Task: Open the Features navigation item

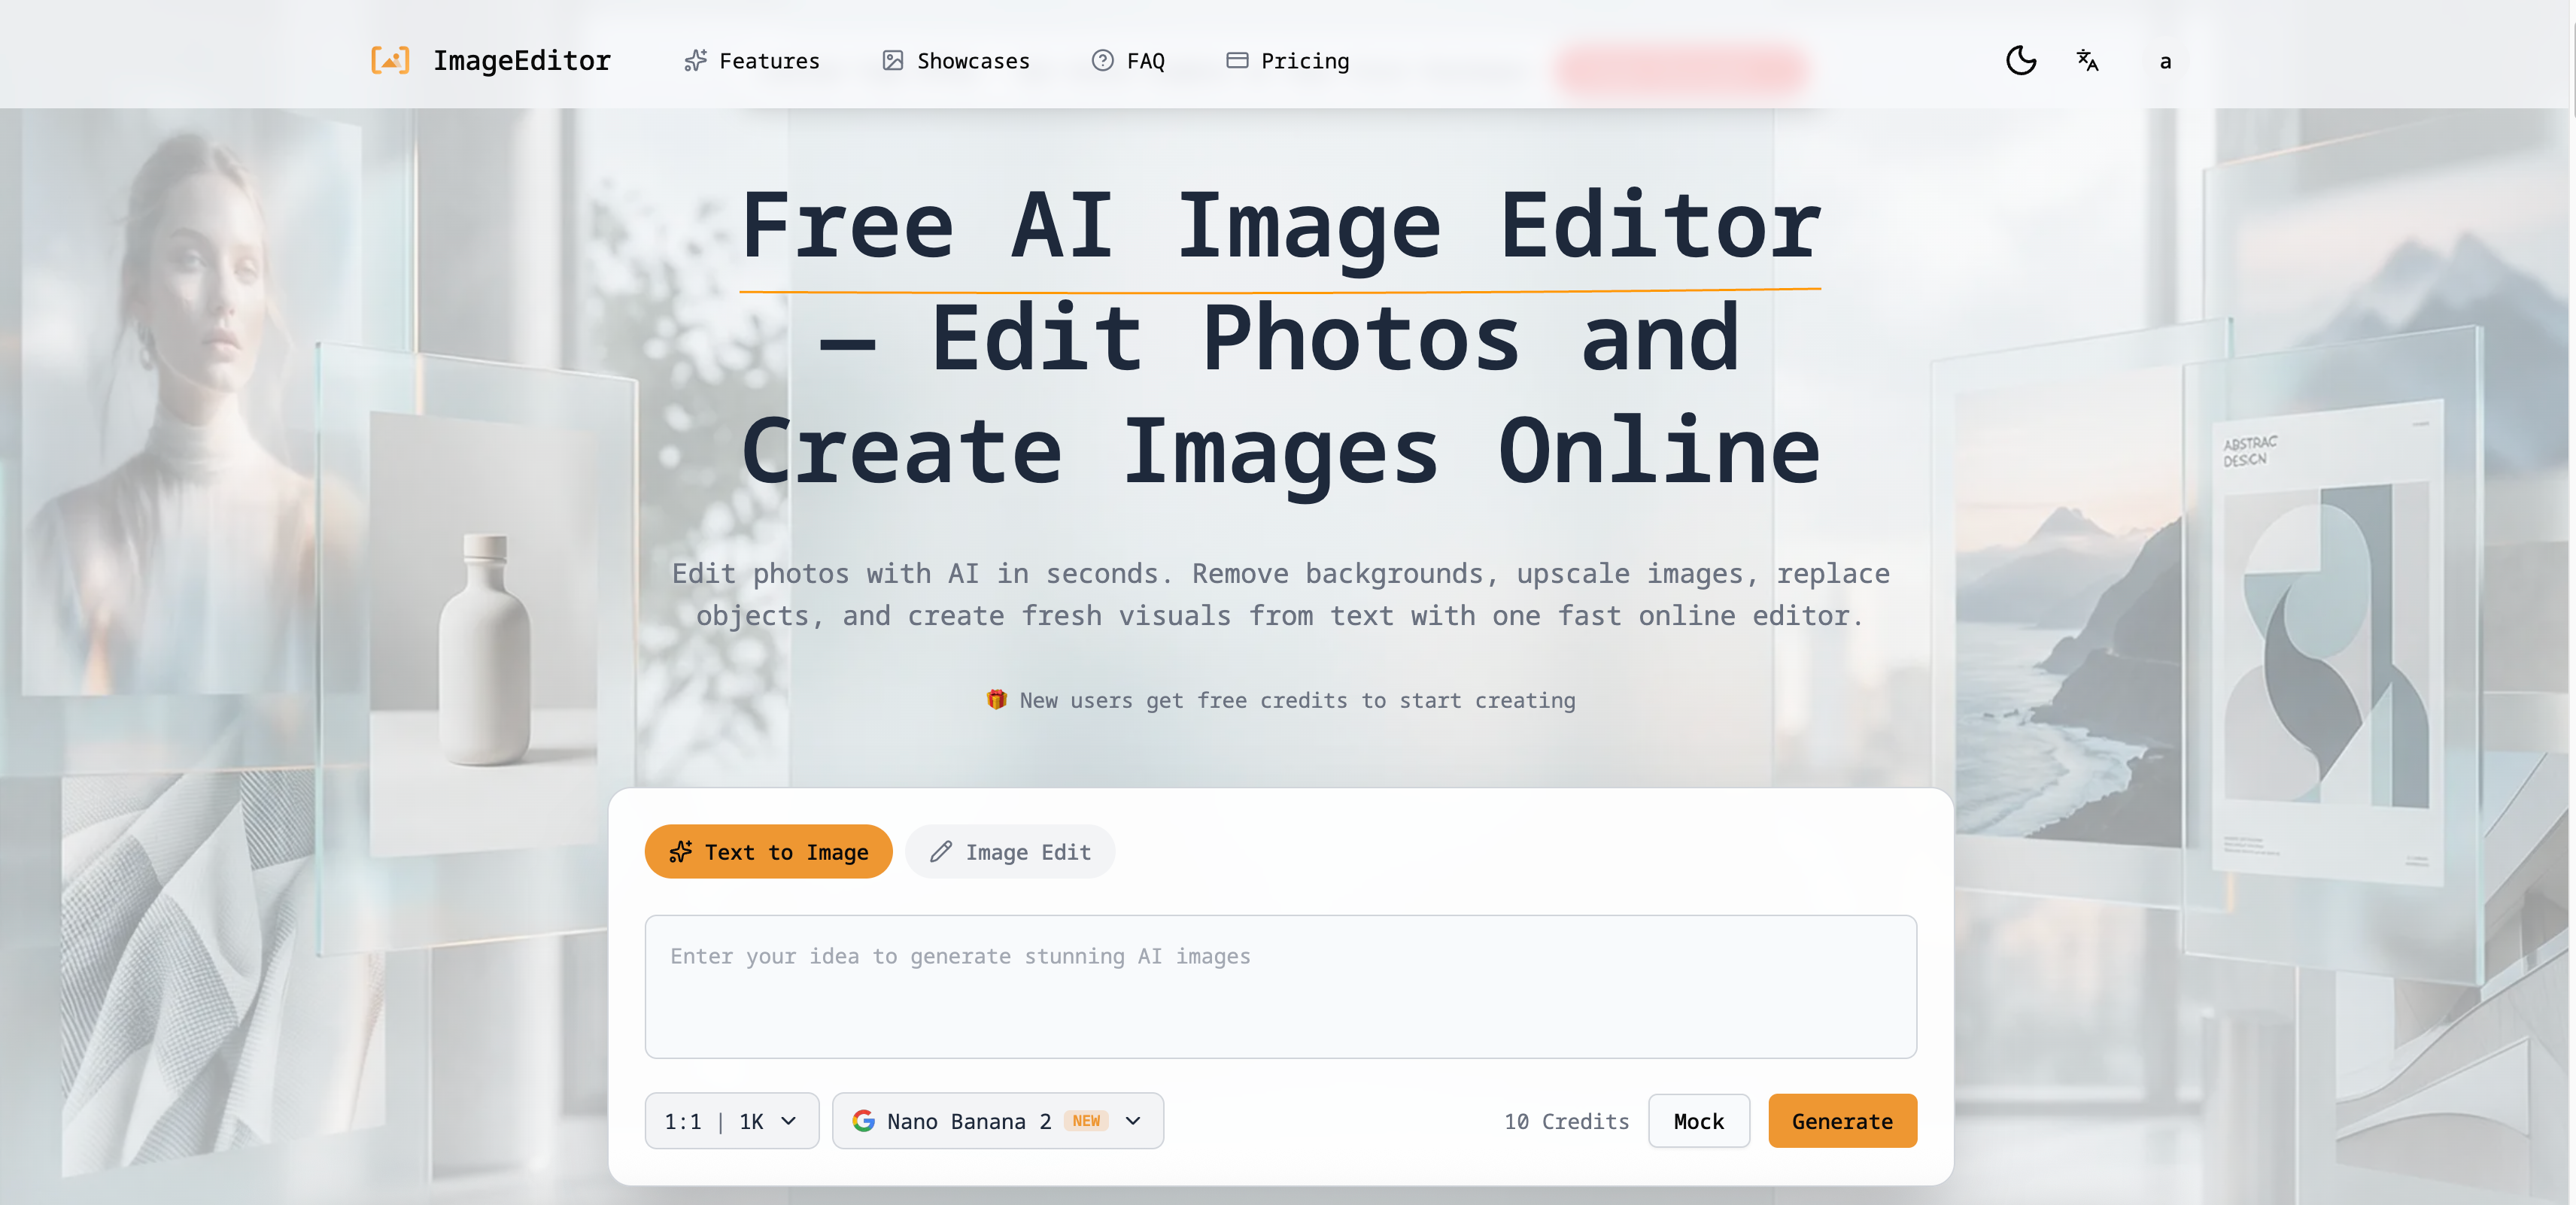Action: [769, 61]
